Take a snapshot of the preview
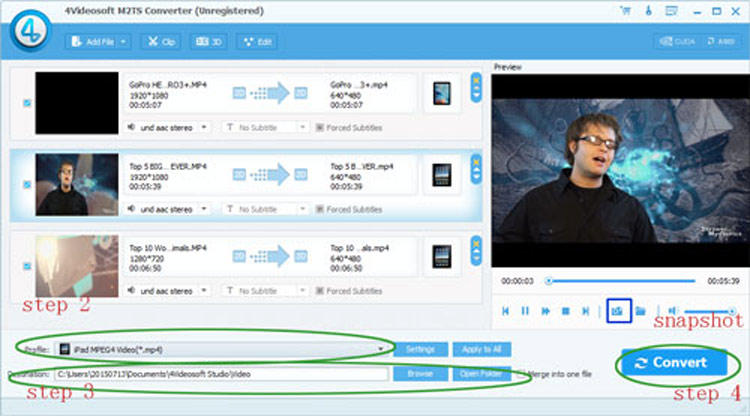Viewport: 750px width, 416px height. [618, 311]
